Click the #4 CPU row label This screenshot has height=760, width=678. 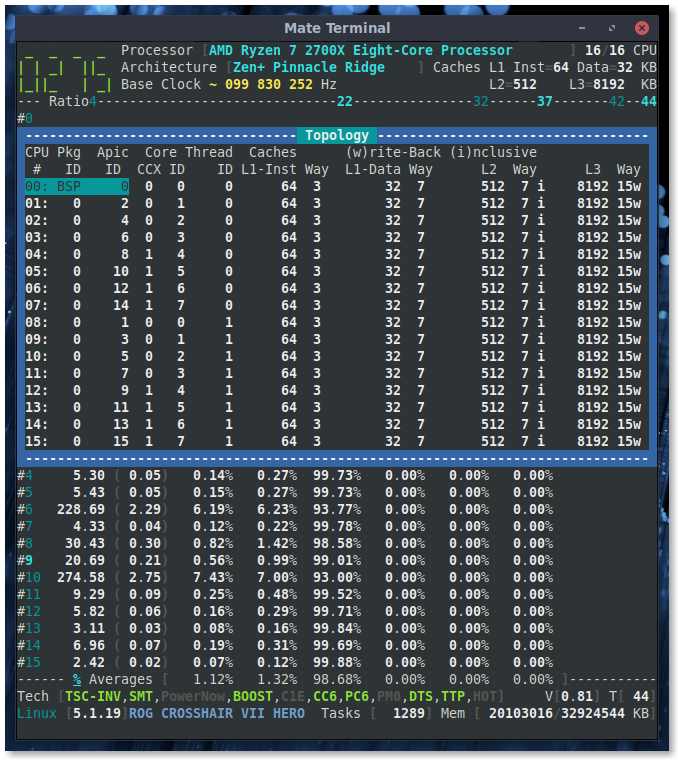tap(25, 475)
